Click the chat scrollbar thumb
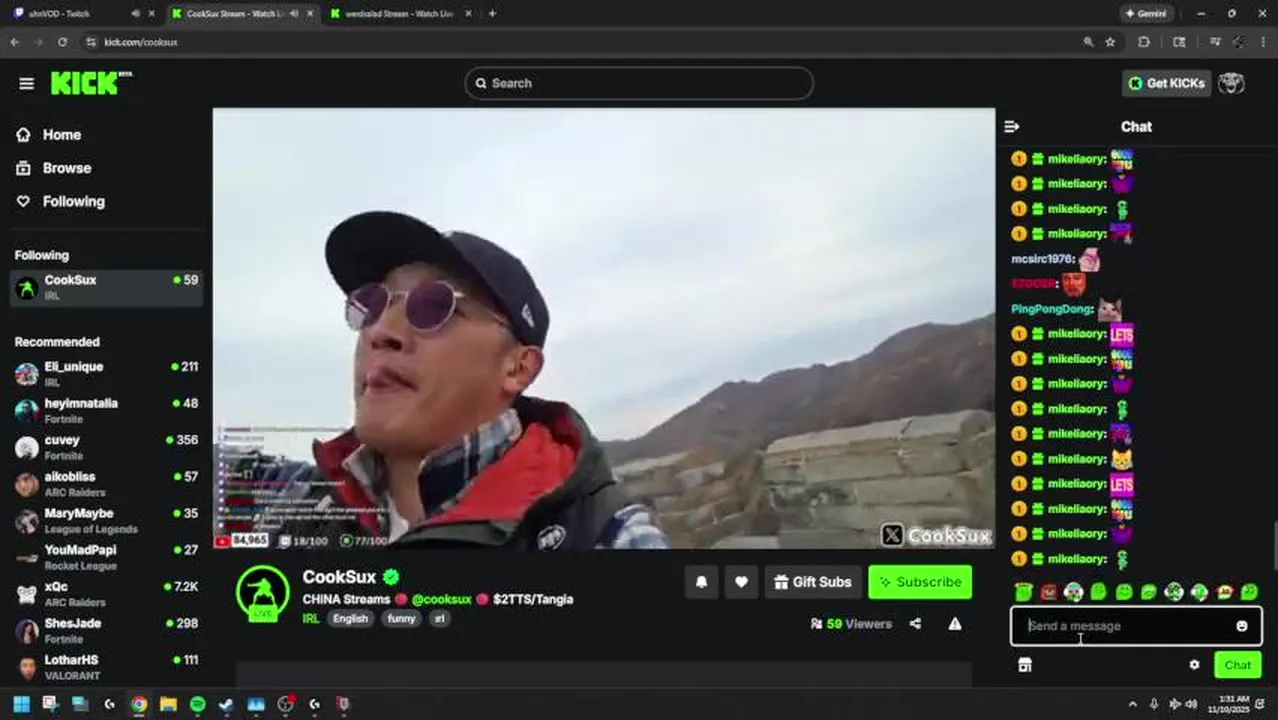The width and height of the screenshot is (1278, 720). (1274, 547)
